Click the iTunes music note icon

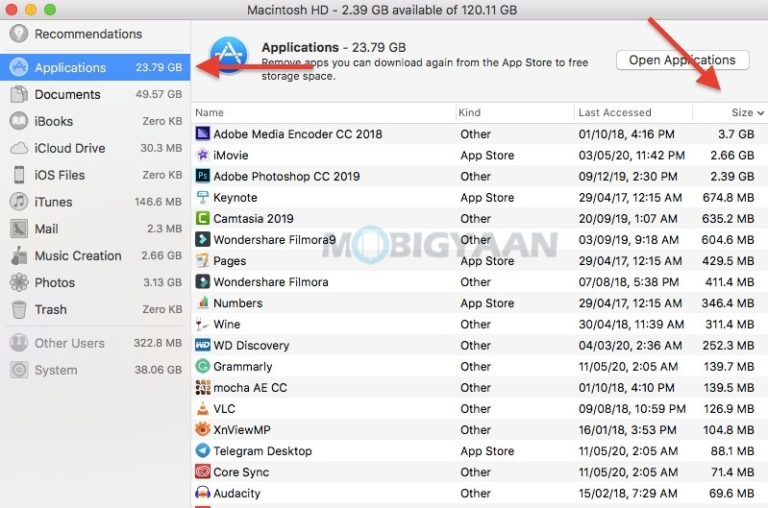[x=19, y=201]
